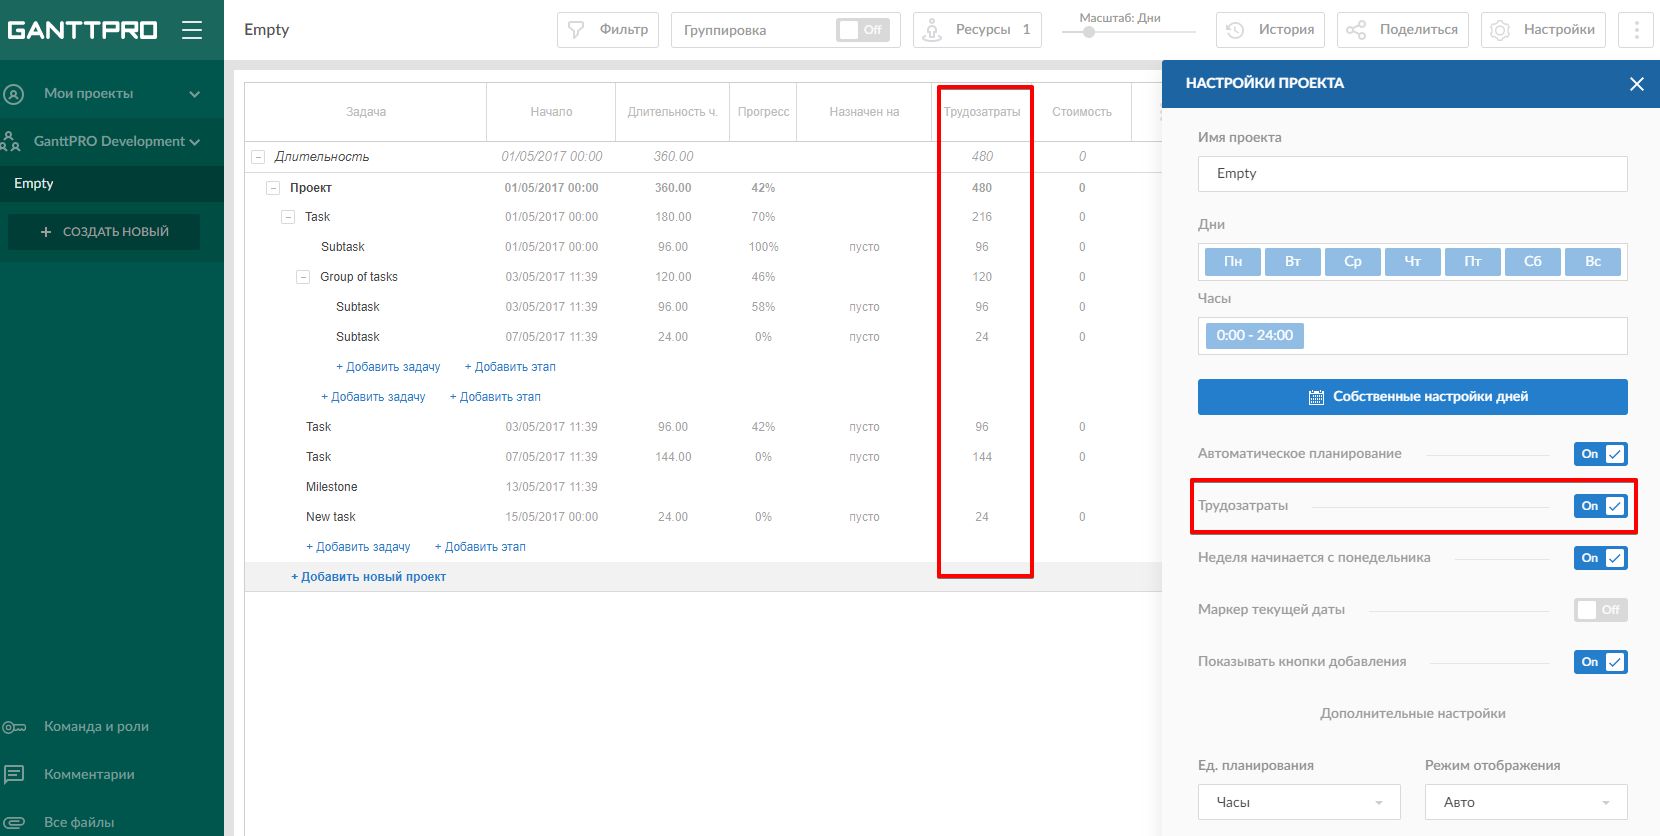Close the project settings panel

1637,84
